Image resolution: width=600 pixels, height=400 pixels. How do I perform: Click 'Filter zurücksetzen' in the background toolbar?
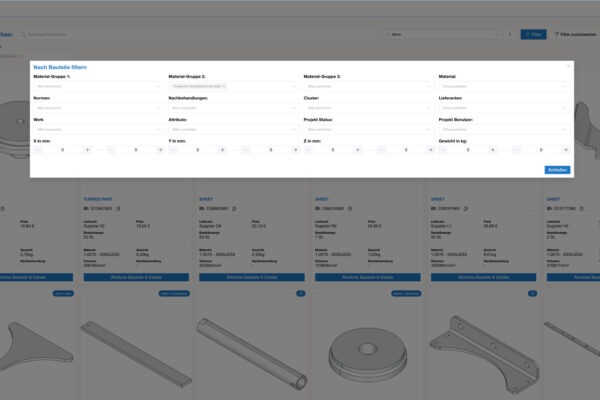click(575, 34)
